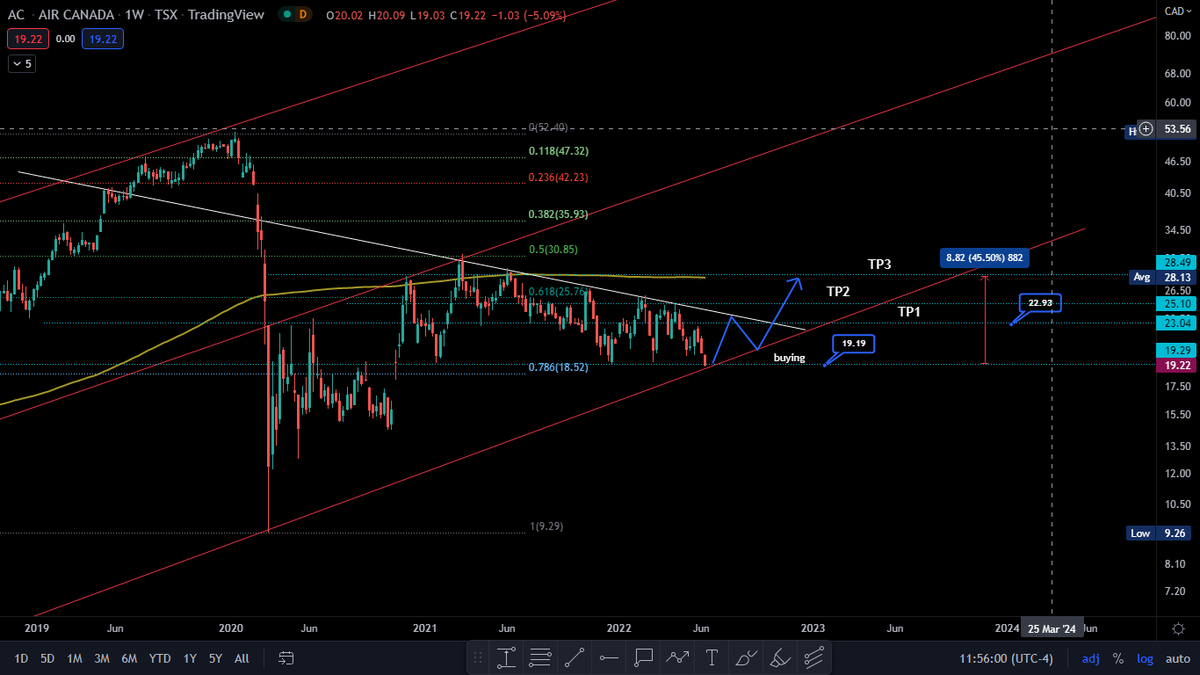Set range to 3M
The width and height of the screenshot is (1200, 675).
(x=102, y=659)
